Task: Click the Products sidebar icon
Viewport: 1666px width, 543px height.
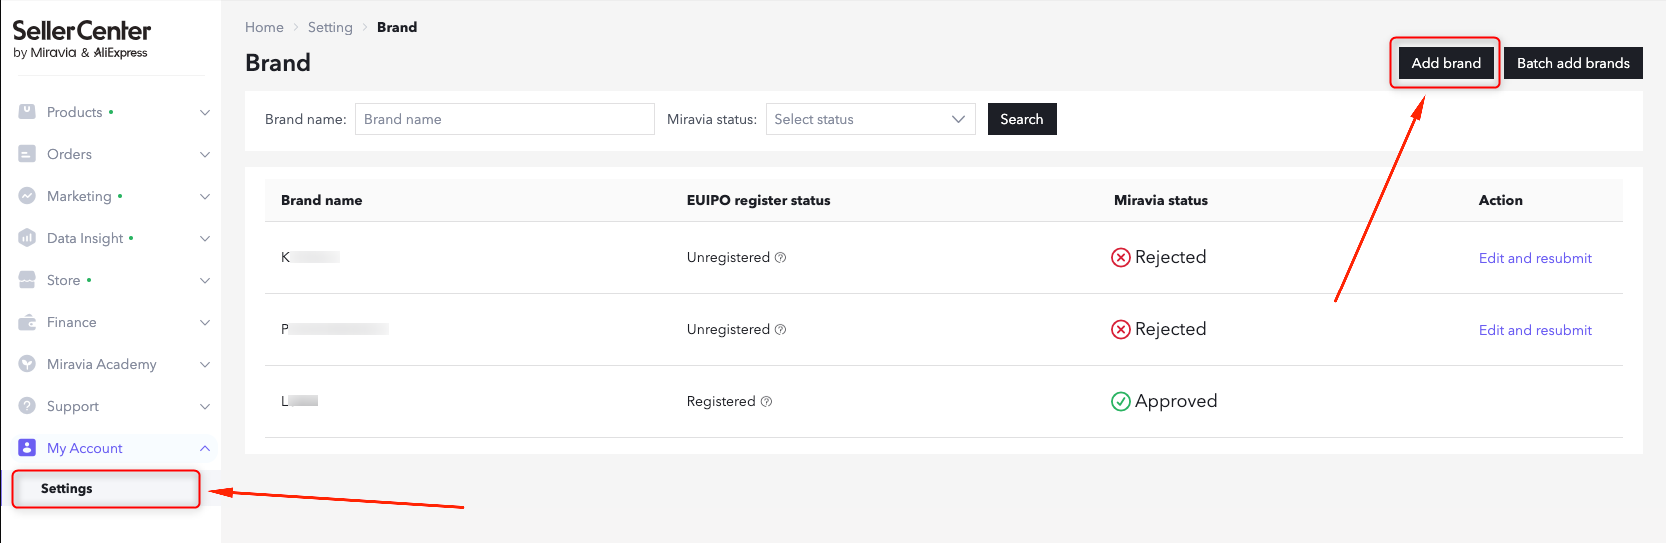Action: click(27, 112)
